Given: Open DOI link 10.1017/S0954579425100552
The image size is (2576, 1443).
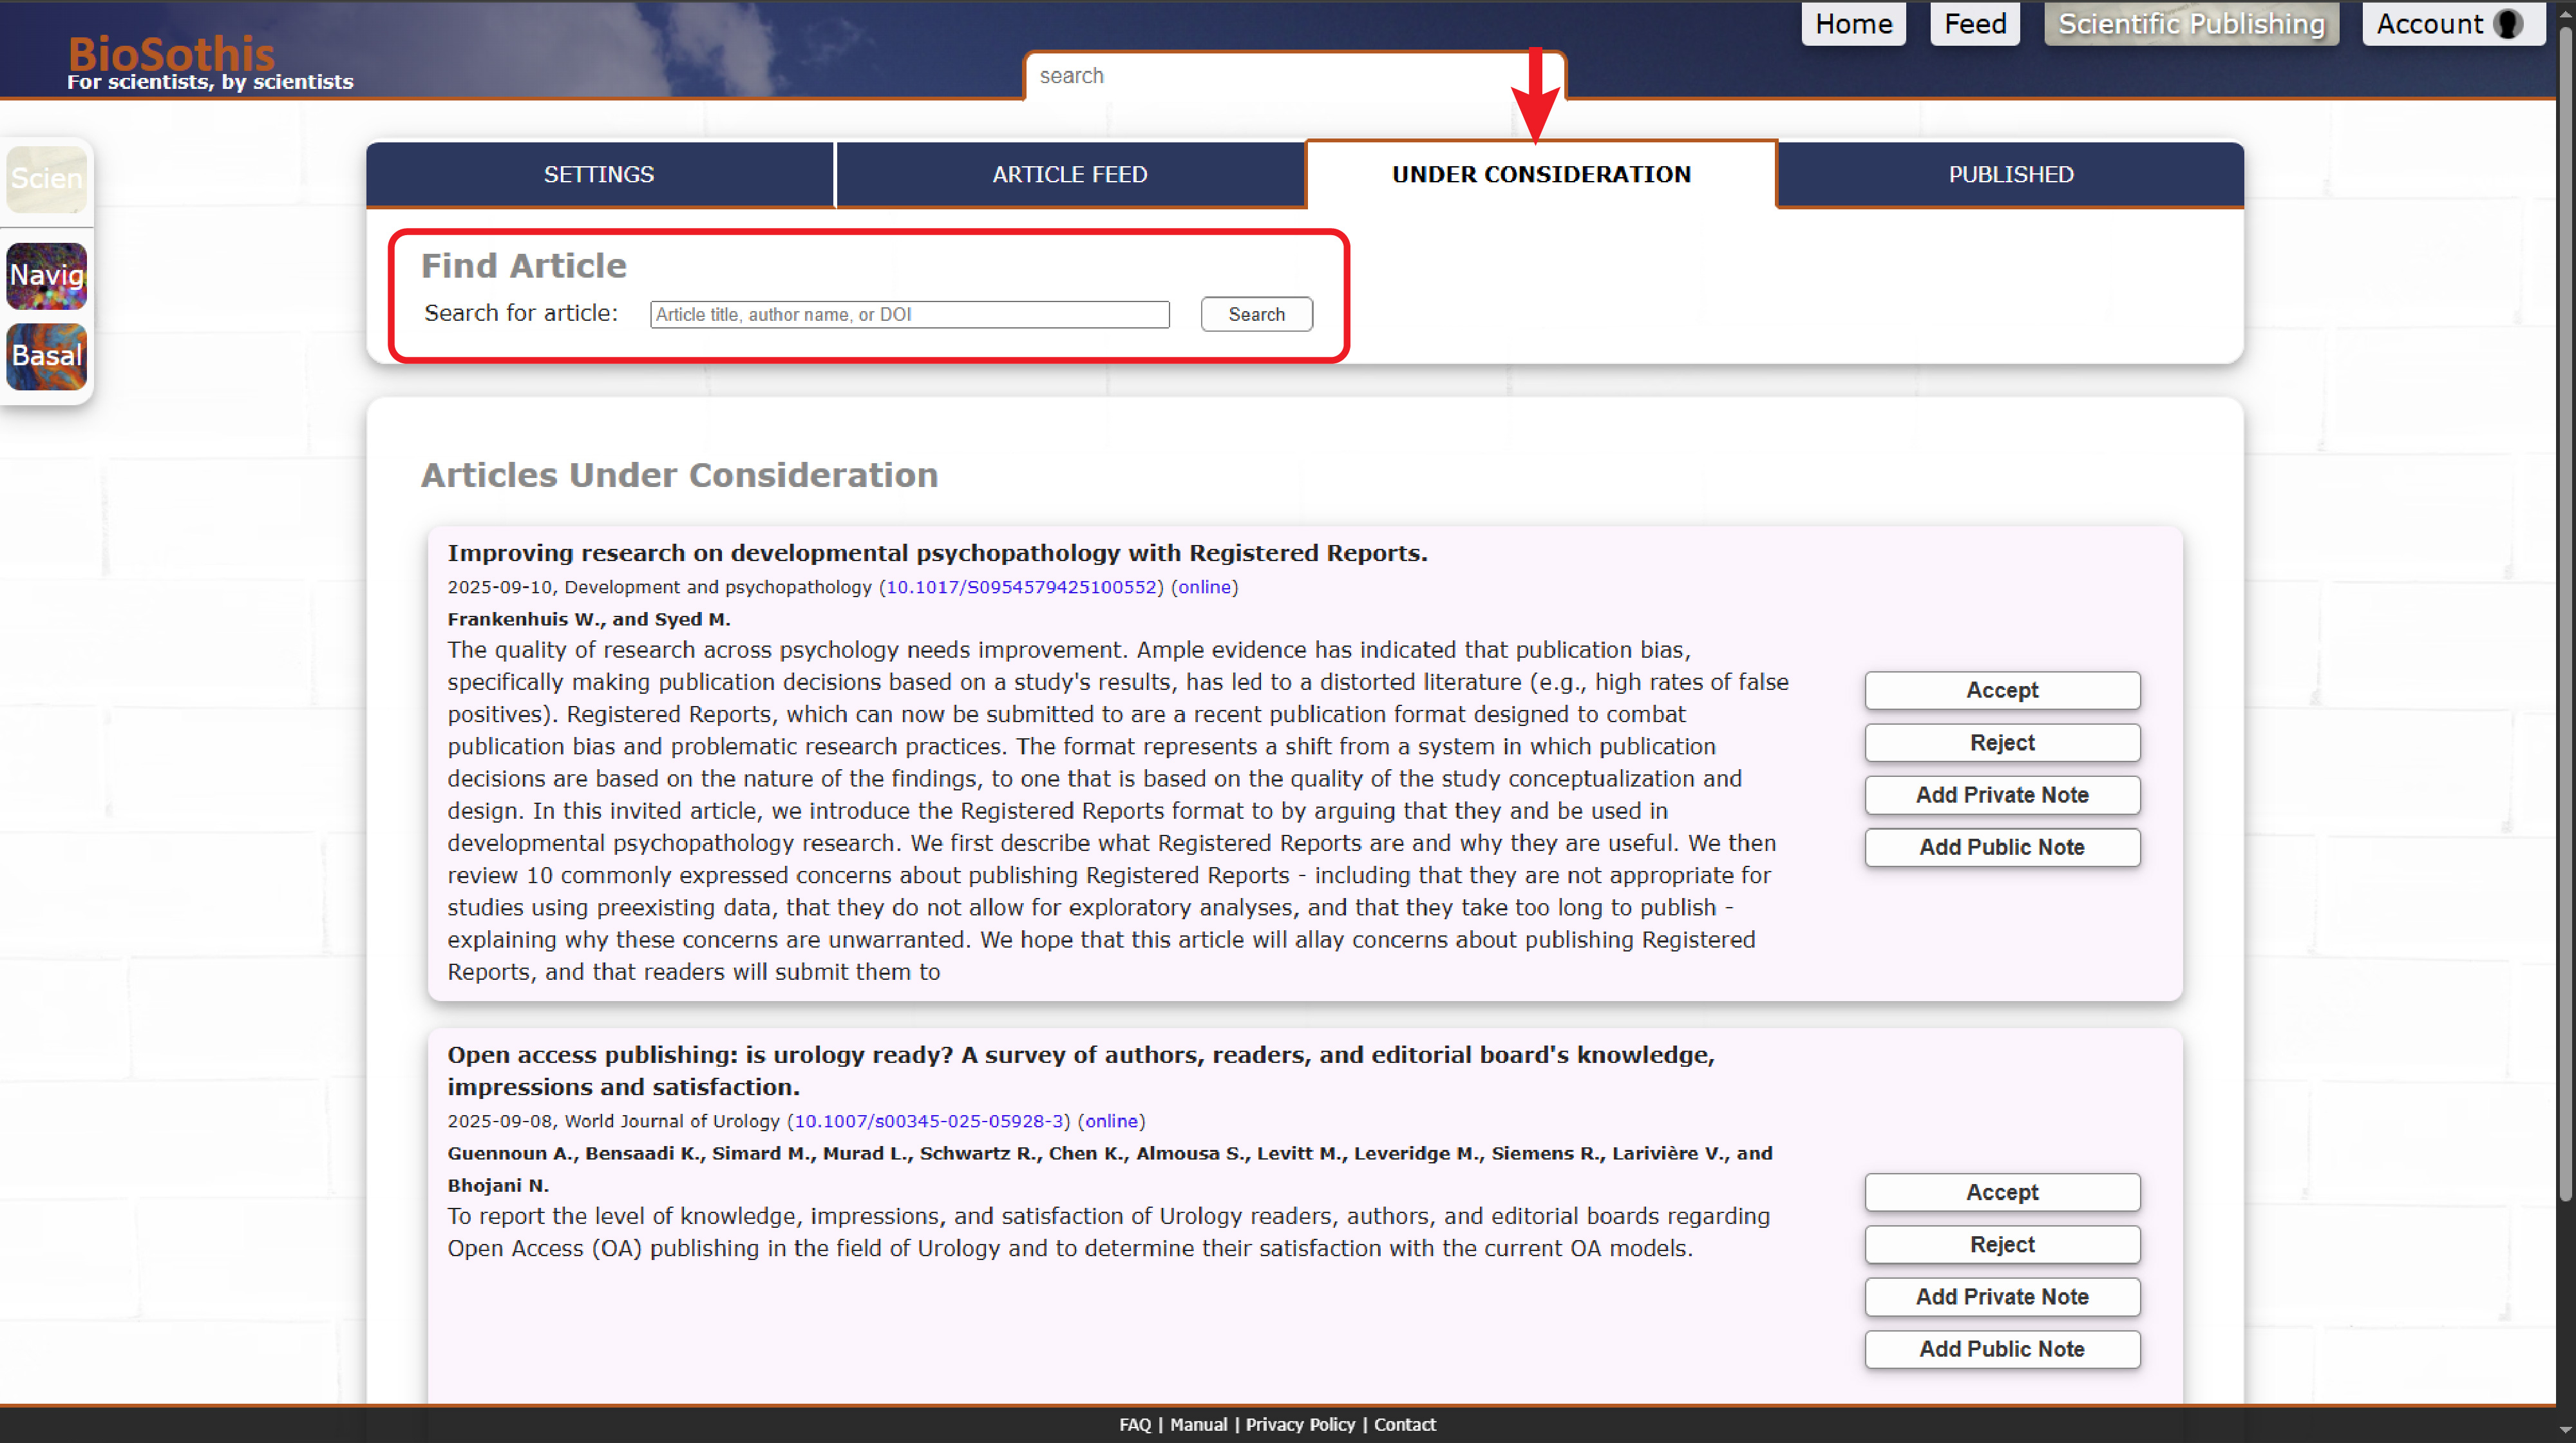Looking at the screenshot, I should pyautogui.click(x=1021, y=587).
